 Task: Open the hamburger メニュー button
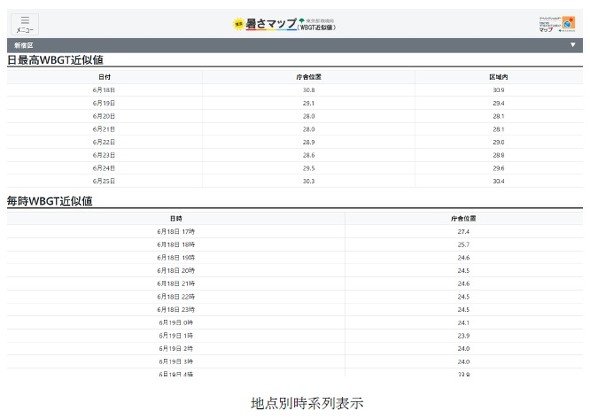(25, 24)
